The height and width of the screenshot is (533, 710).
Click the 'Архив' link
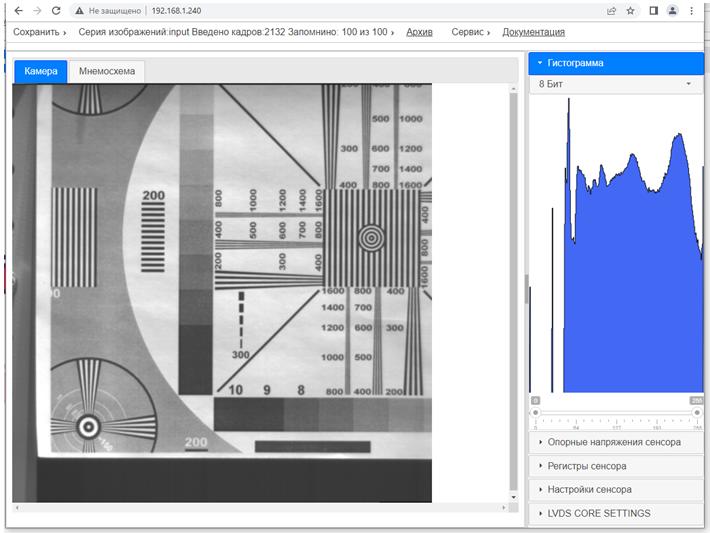(x=419, y=32)
